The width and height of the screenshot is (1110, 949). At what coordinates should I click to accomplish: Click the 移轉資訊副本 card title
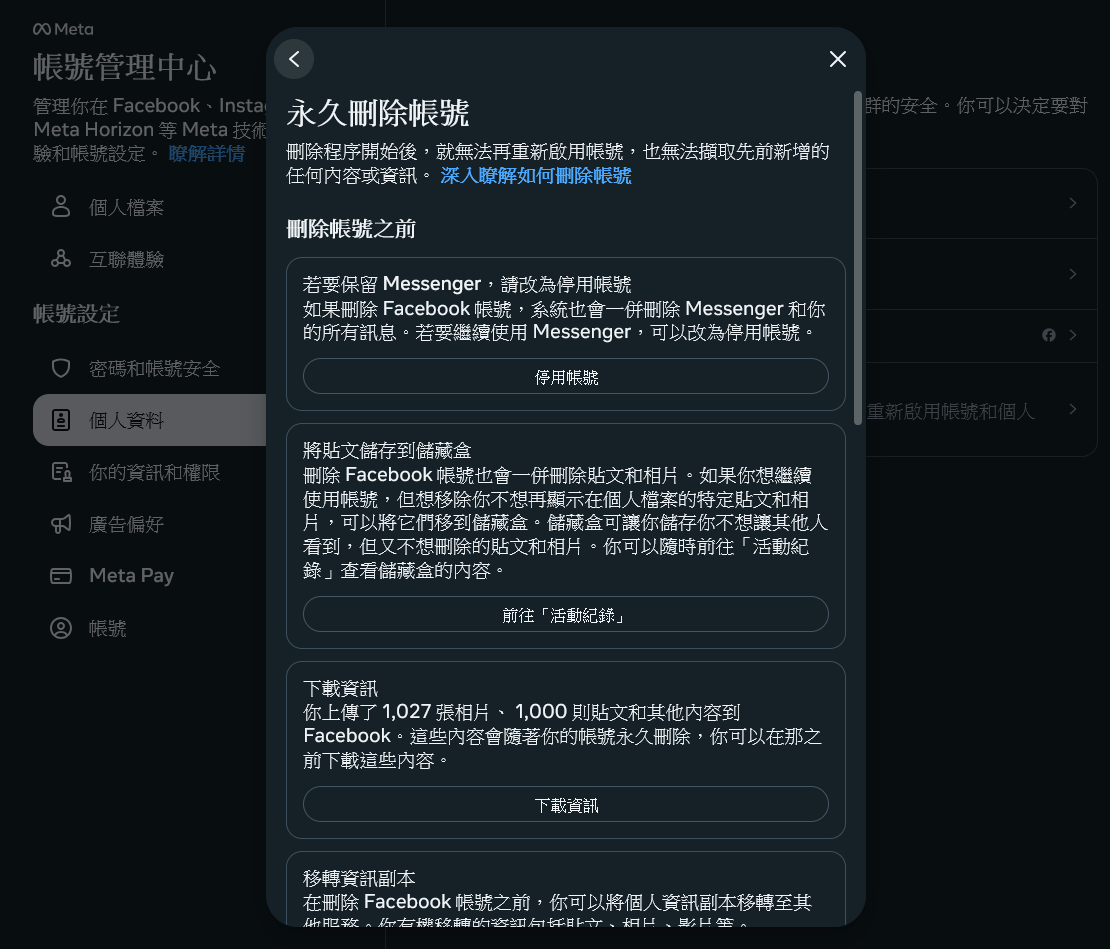(359, 878)
